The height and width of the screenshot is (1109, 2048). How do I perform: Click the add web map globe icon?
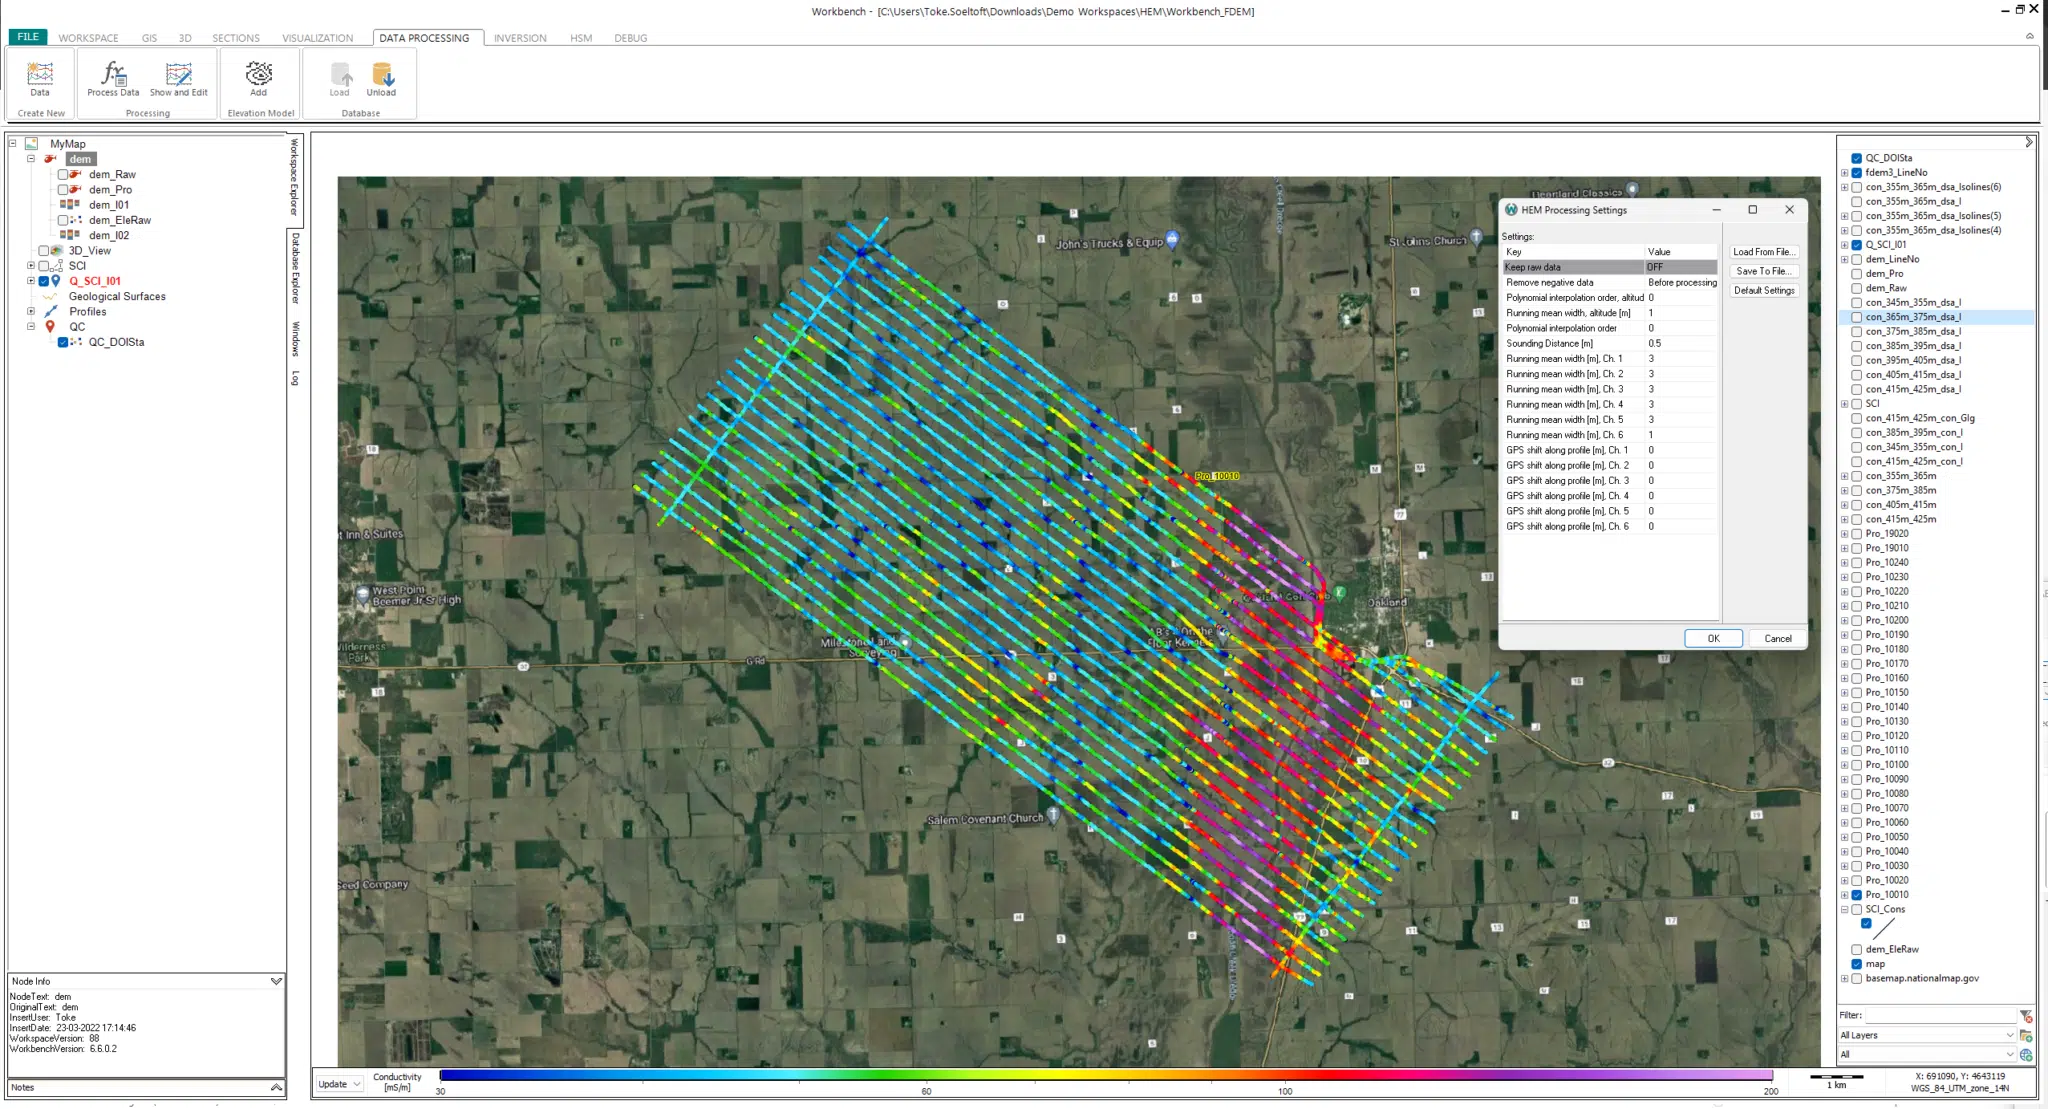pos(2026,1055)
